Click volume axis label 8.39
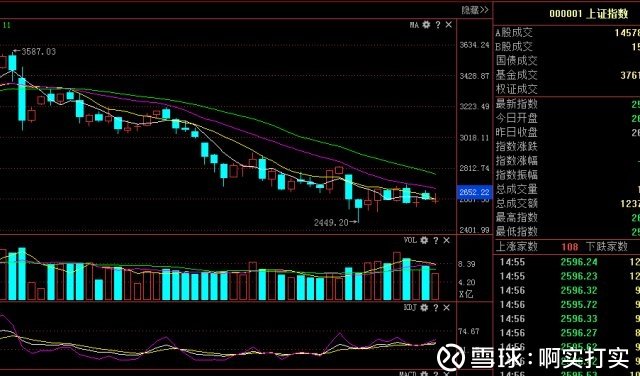Screen dimensions: 640x376 467,265
